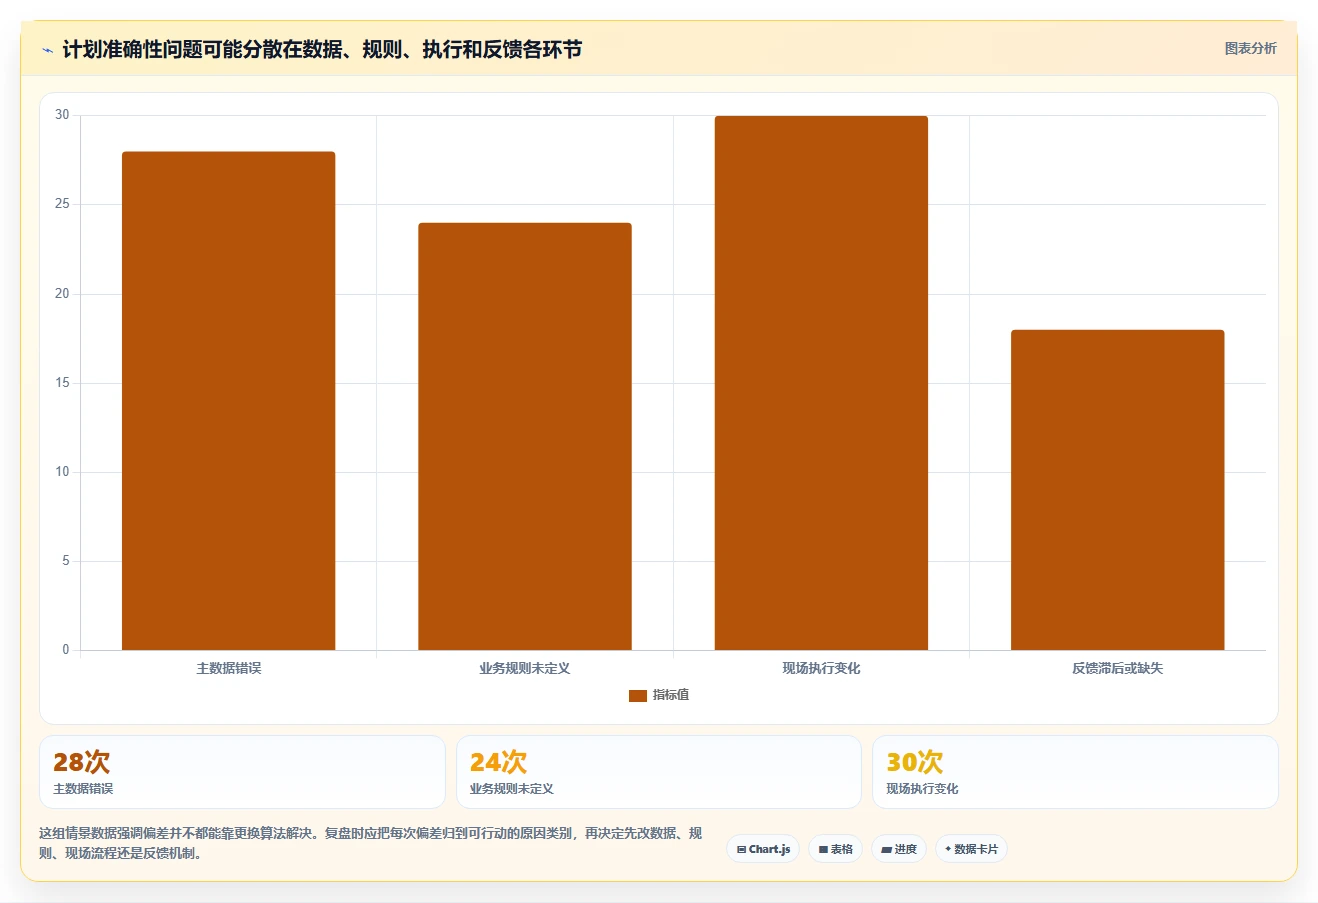
Task: Click the 进度 tag
Action: (899, 849)
